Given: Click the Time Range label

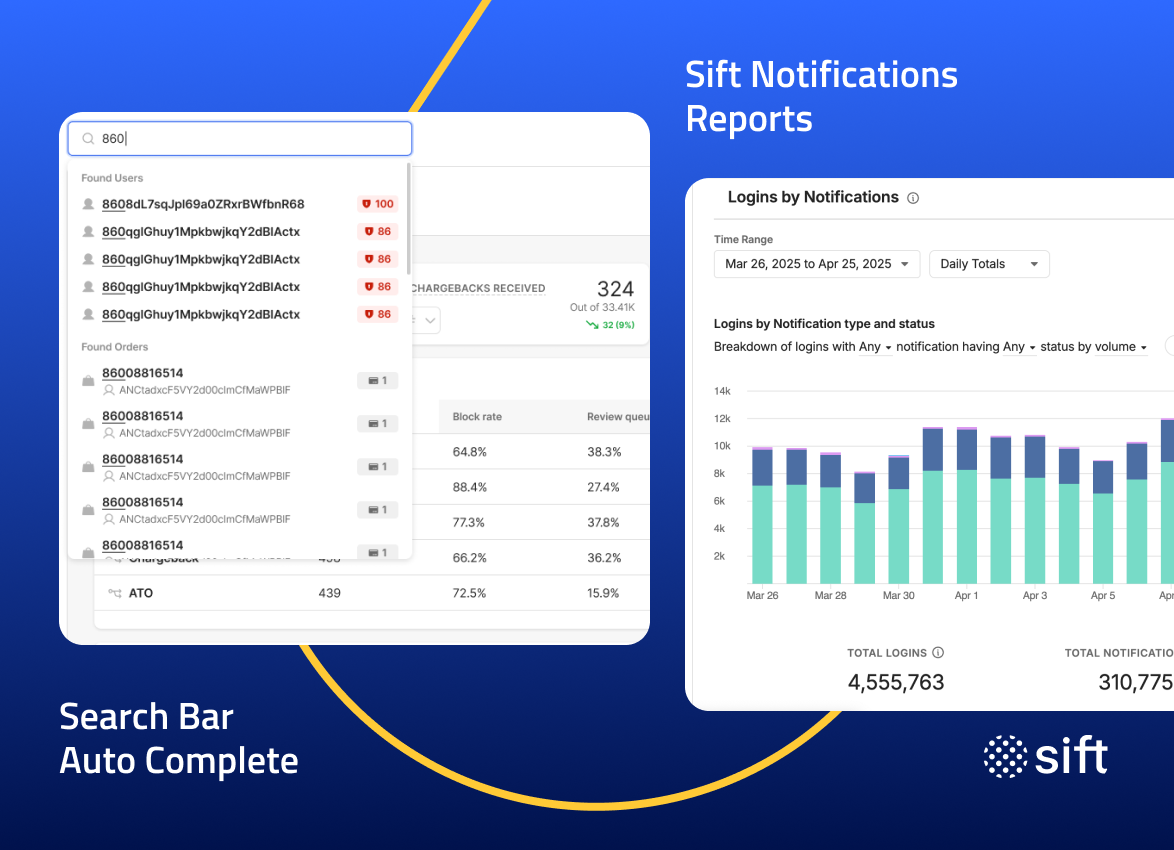Looking at the screenshot, I should pyautogui.click(x=743, y=240).
